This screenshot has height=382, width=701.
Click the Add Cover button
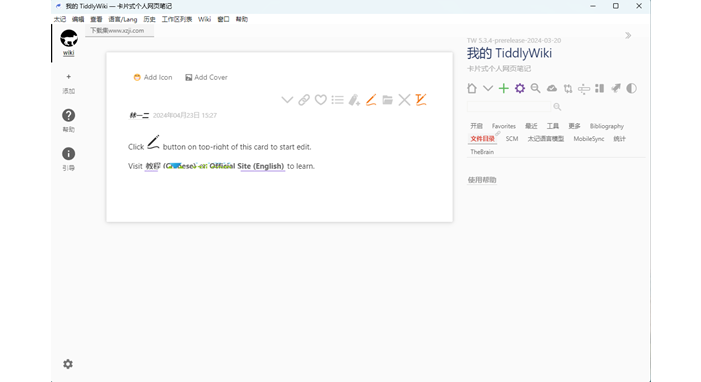207,77
